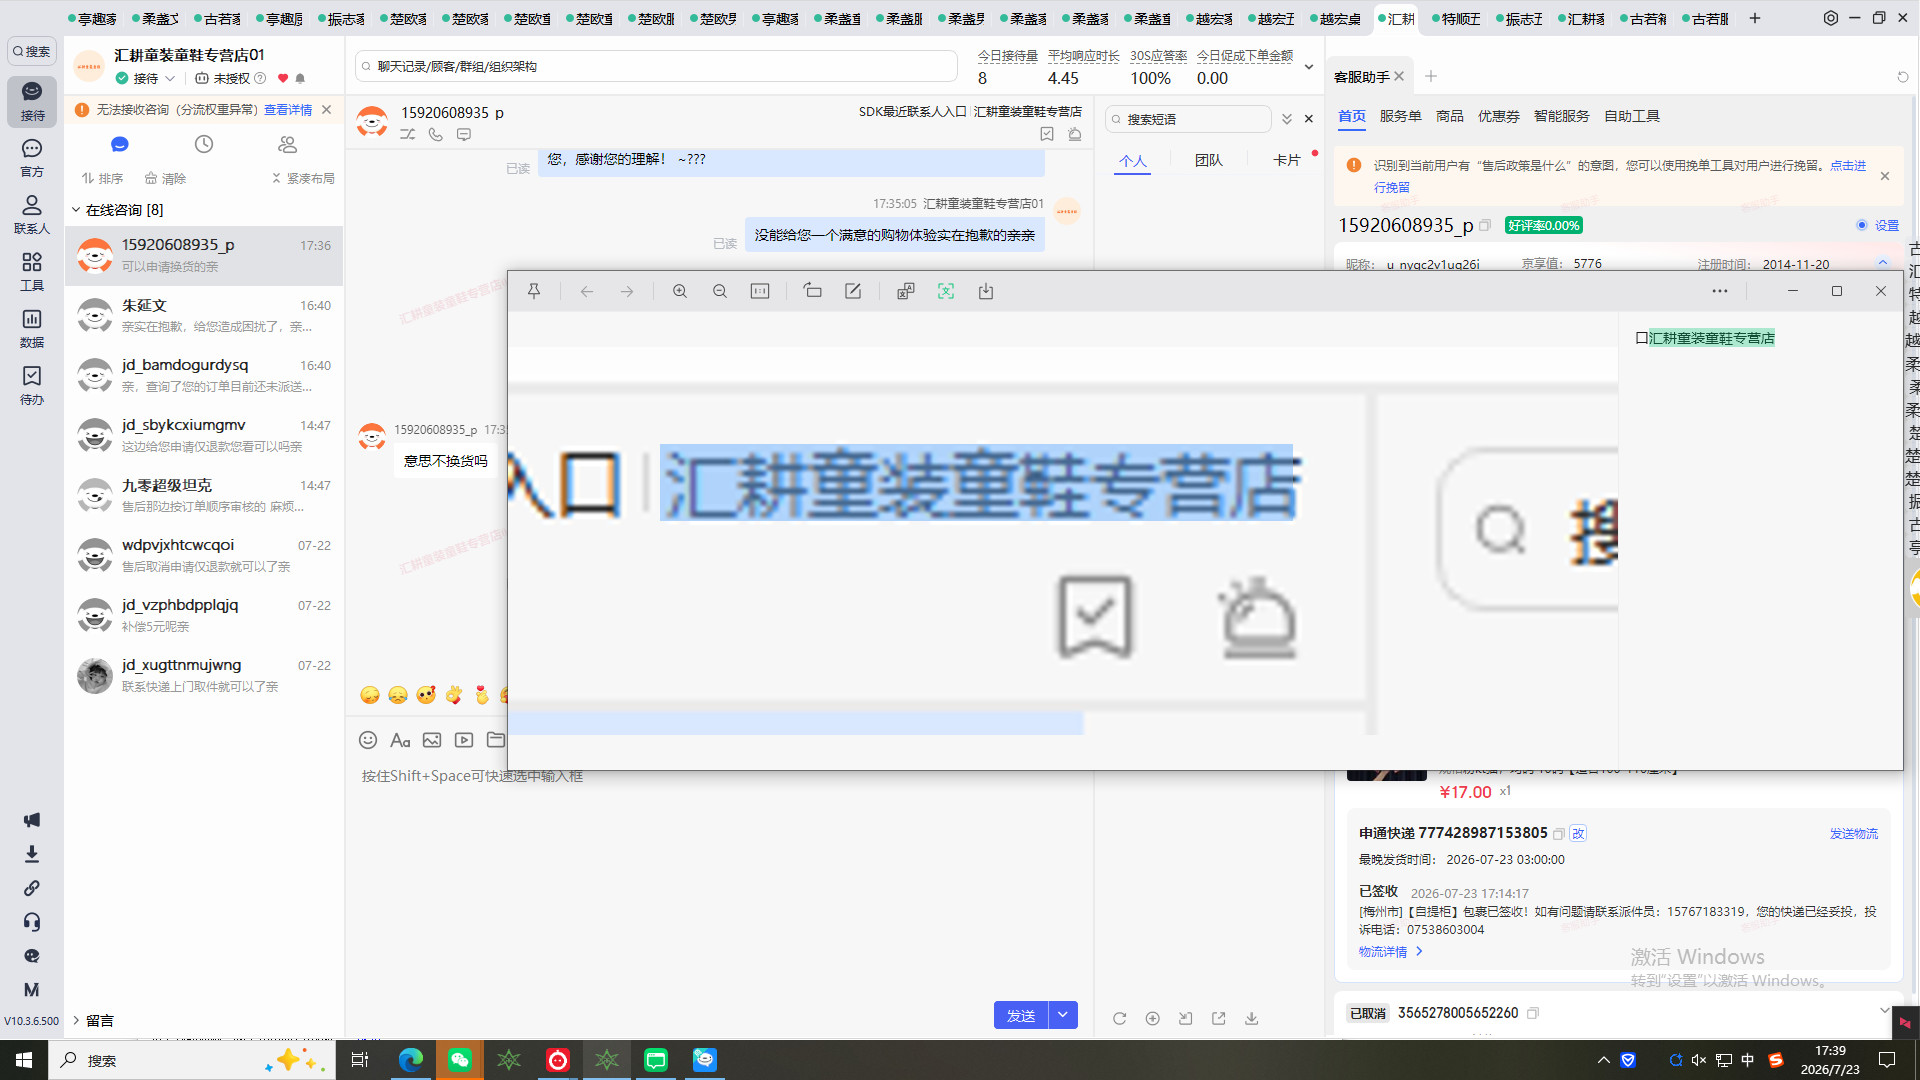Viewport: 1920px width, 1080px height.
Task: Open the 排序 sort options
Action: [x=103, y=179]
